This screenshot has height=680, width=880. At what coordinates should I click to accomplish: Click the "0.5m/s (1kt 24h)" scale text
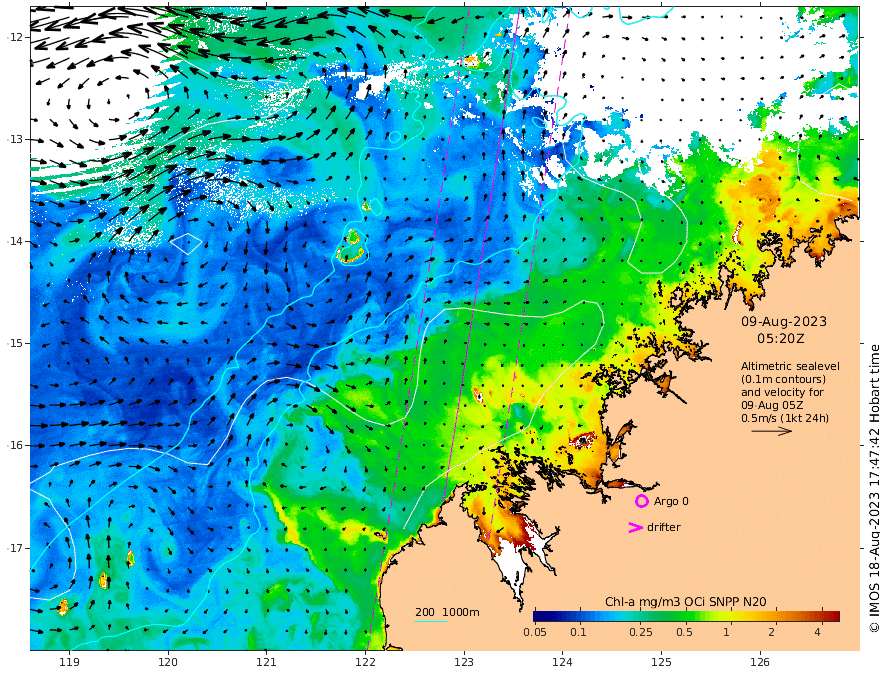(x=785, y=418)
